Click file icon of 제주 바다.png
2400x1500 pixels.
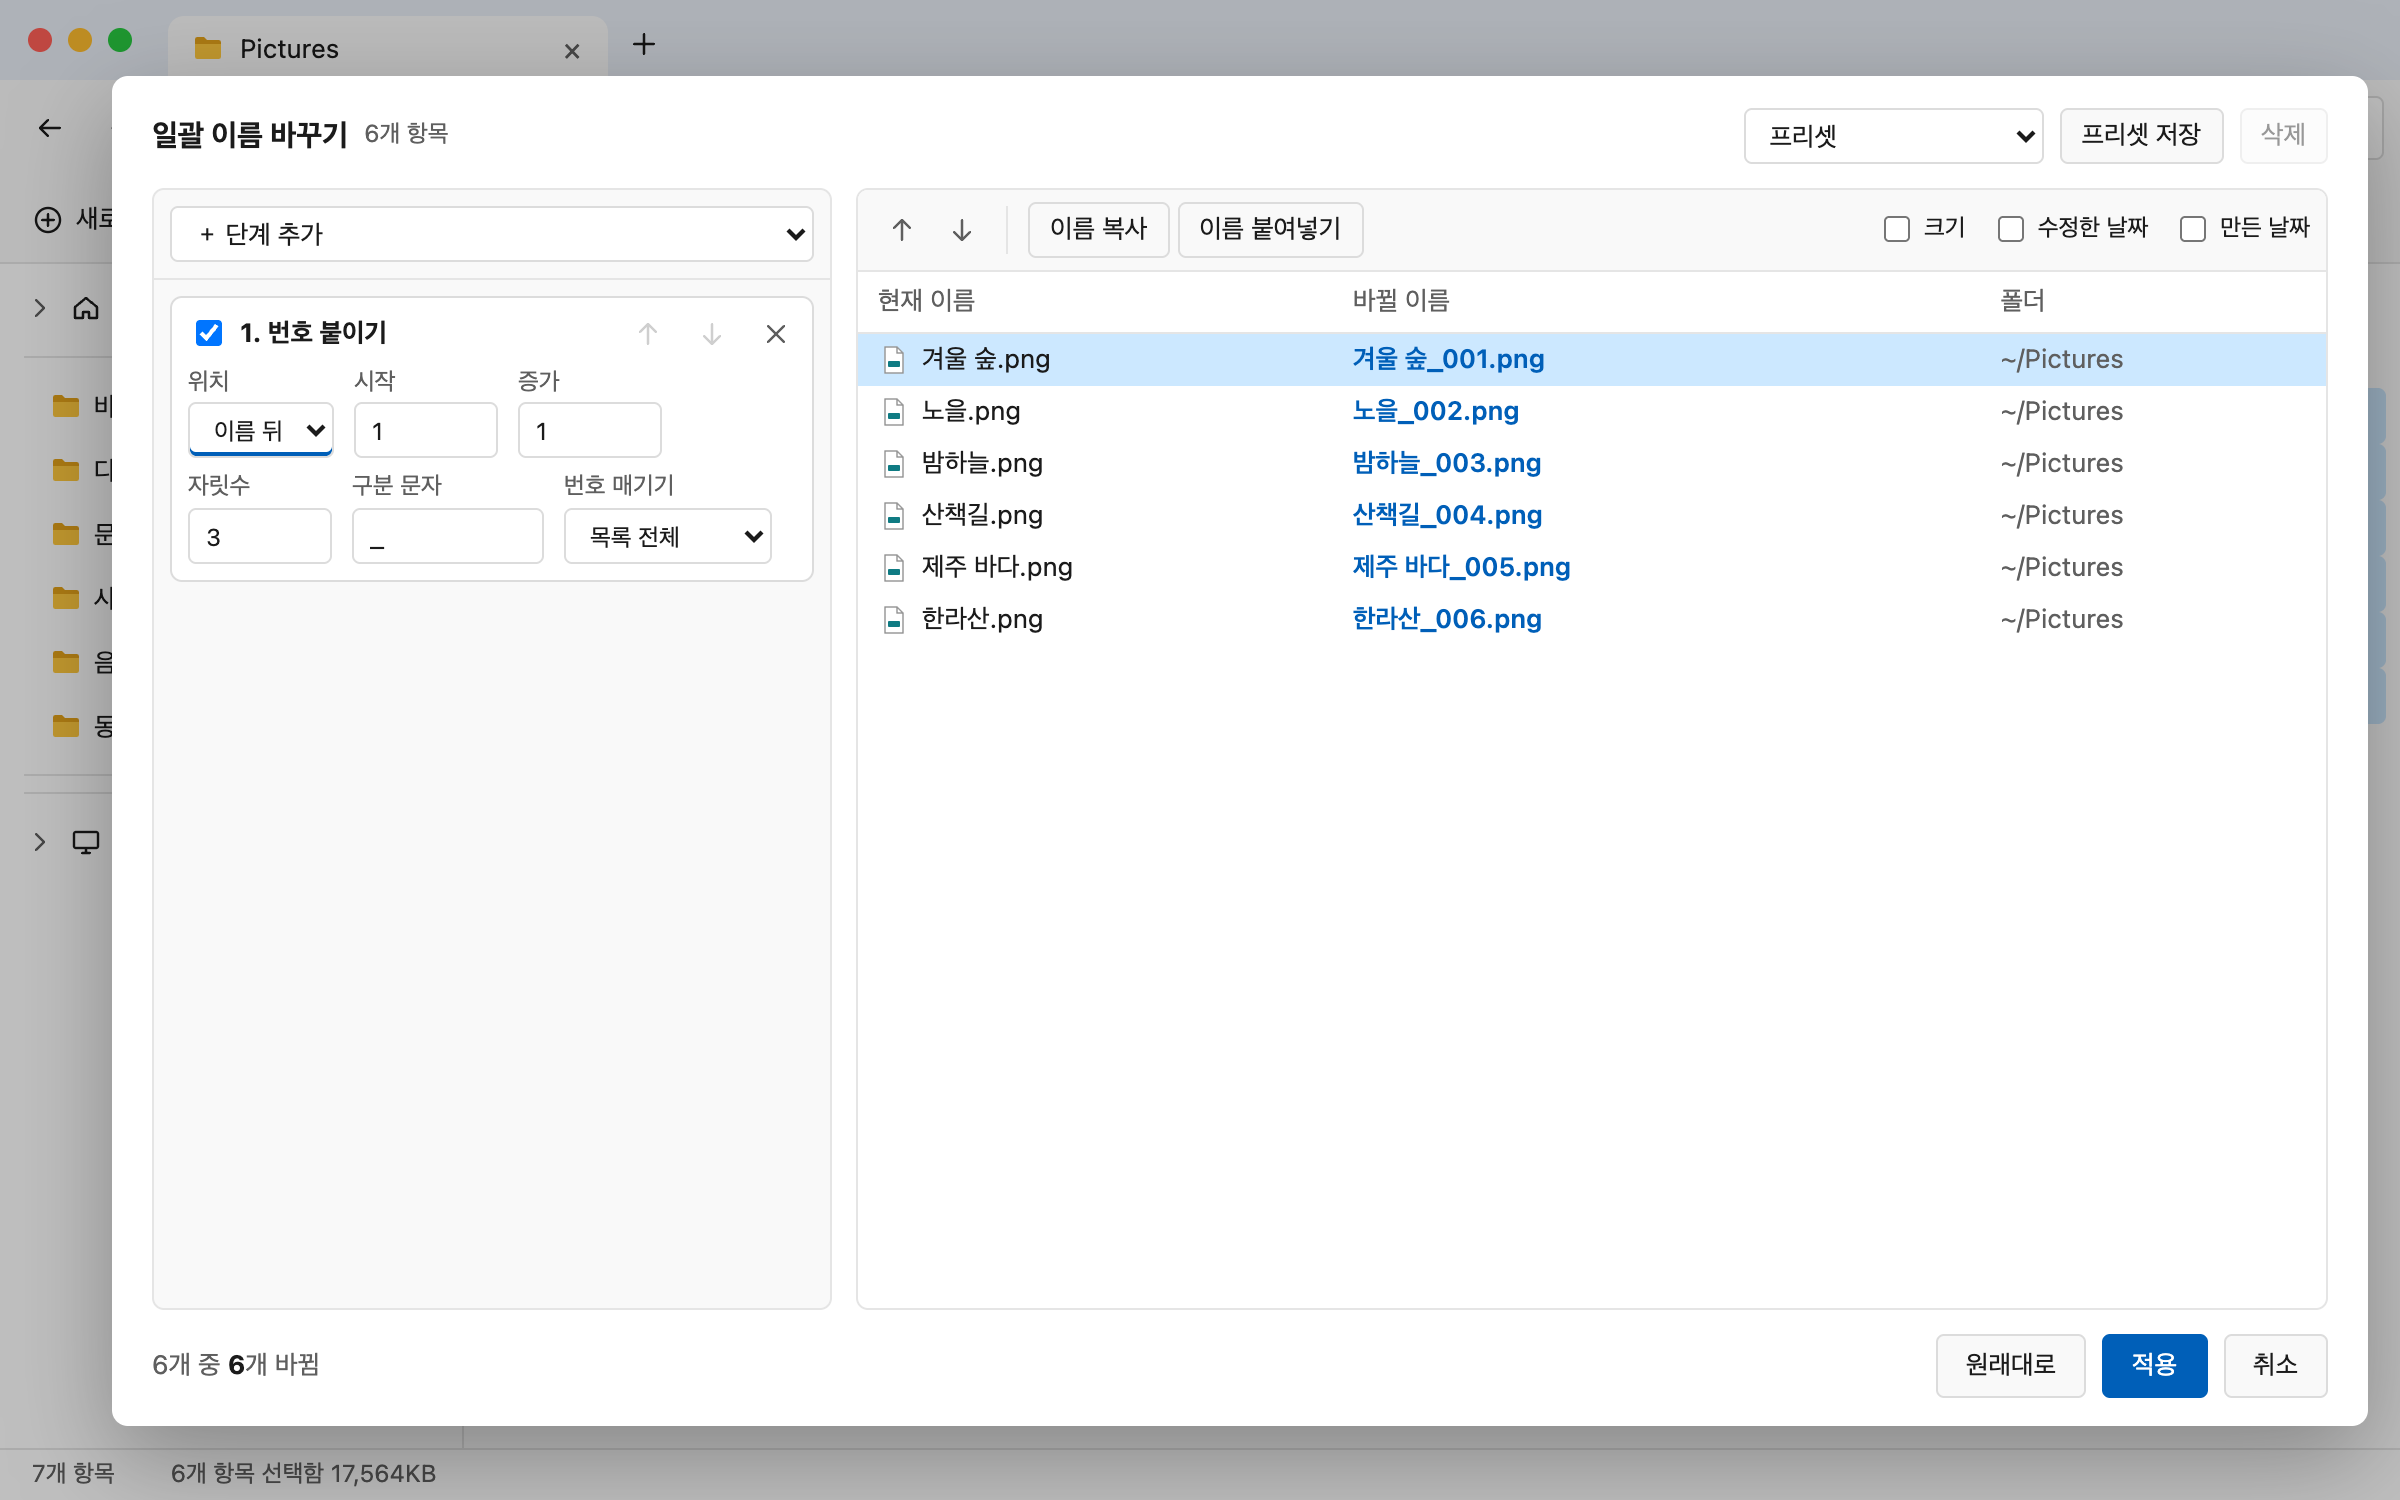pos(894,568)
